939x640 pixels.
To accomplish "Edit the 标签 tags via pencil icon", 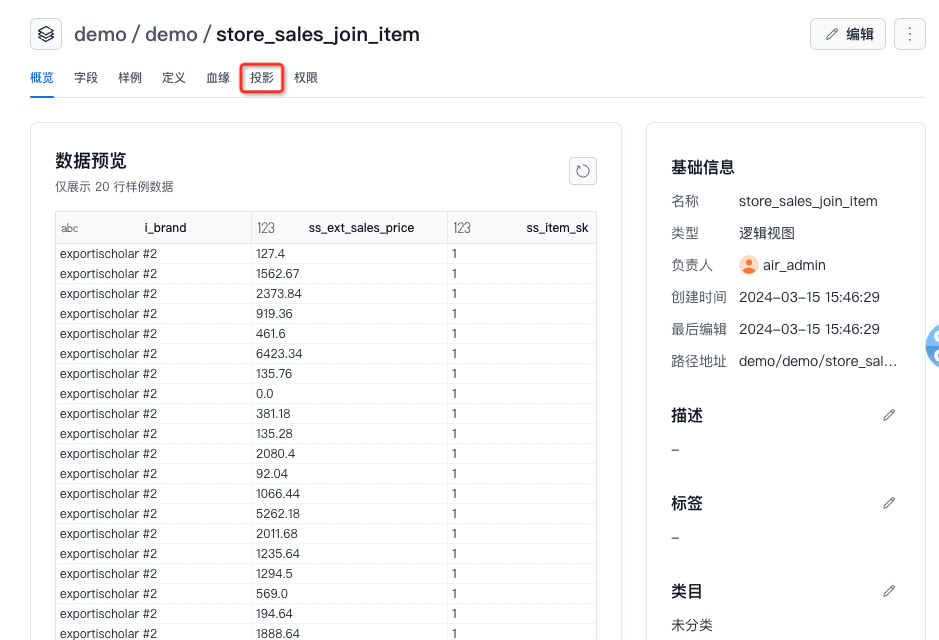I will [889, 503].
